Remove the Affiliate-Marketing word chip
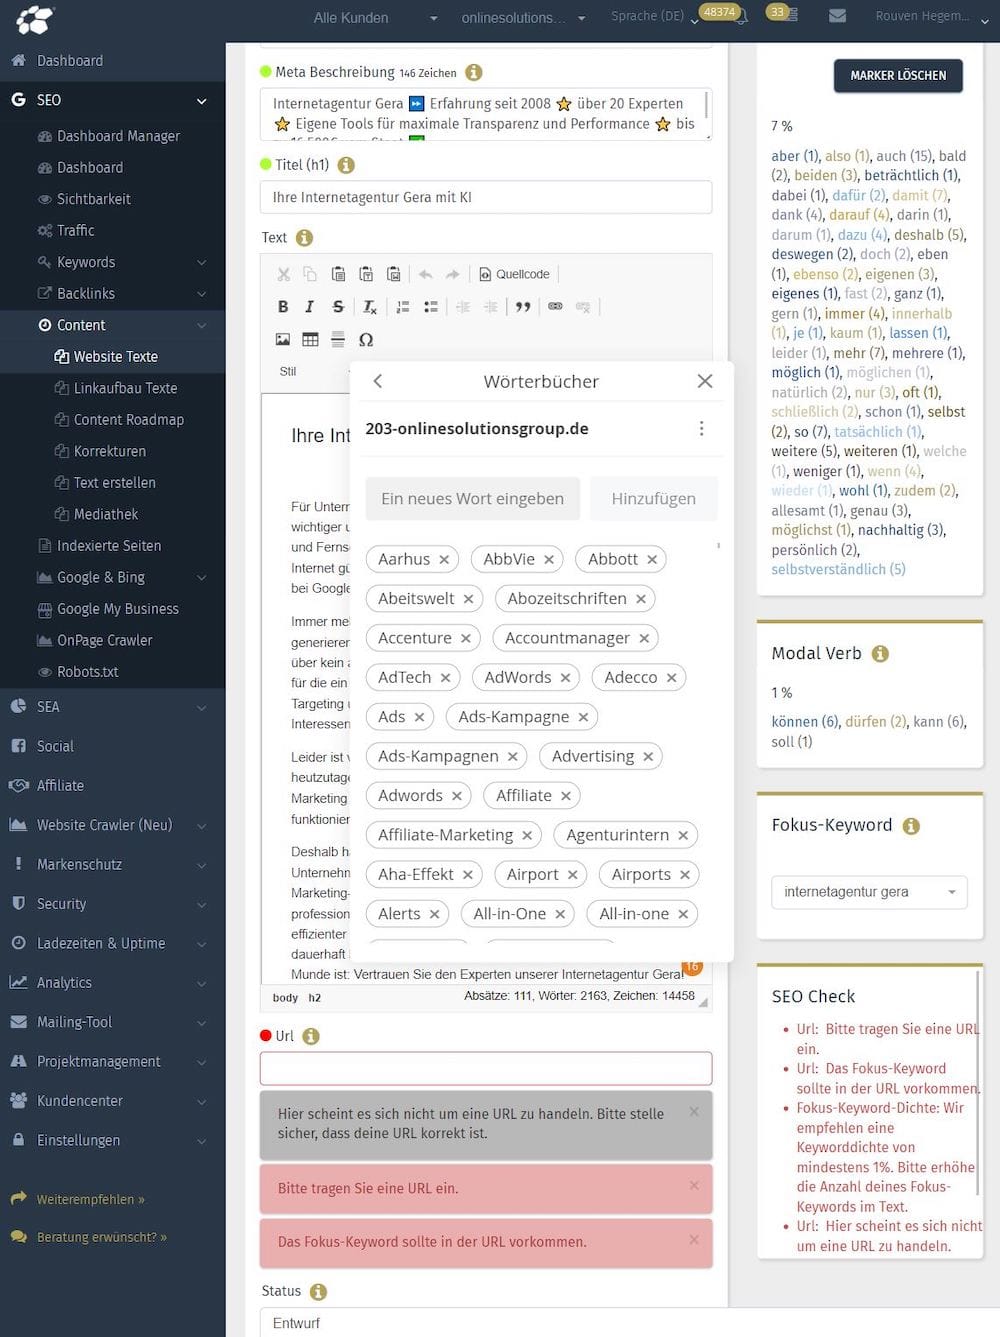Viewport: 1000px width, 1337px height. pos(527,836)
